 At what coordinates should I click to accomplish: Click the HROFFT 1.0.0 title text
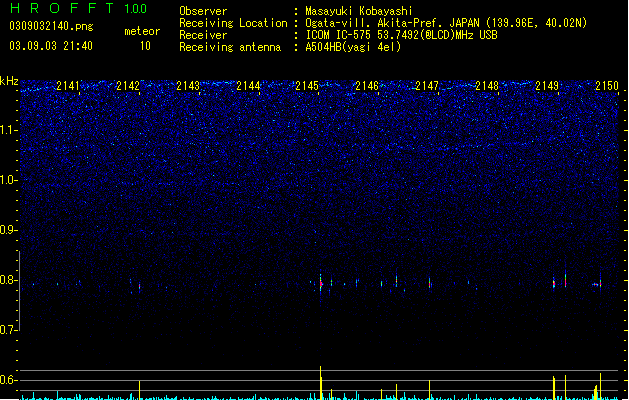tap(79, 8)
